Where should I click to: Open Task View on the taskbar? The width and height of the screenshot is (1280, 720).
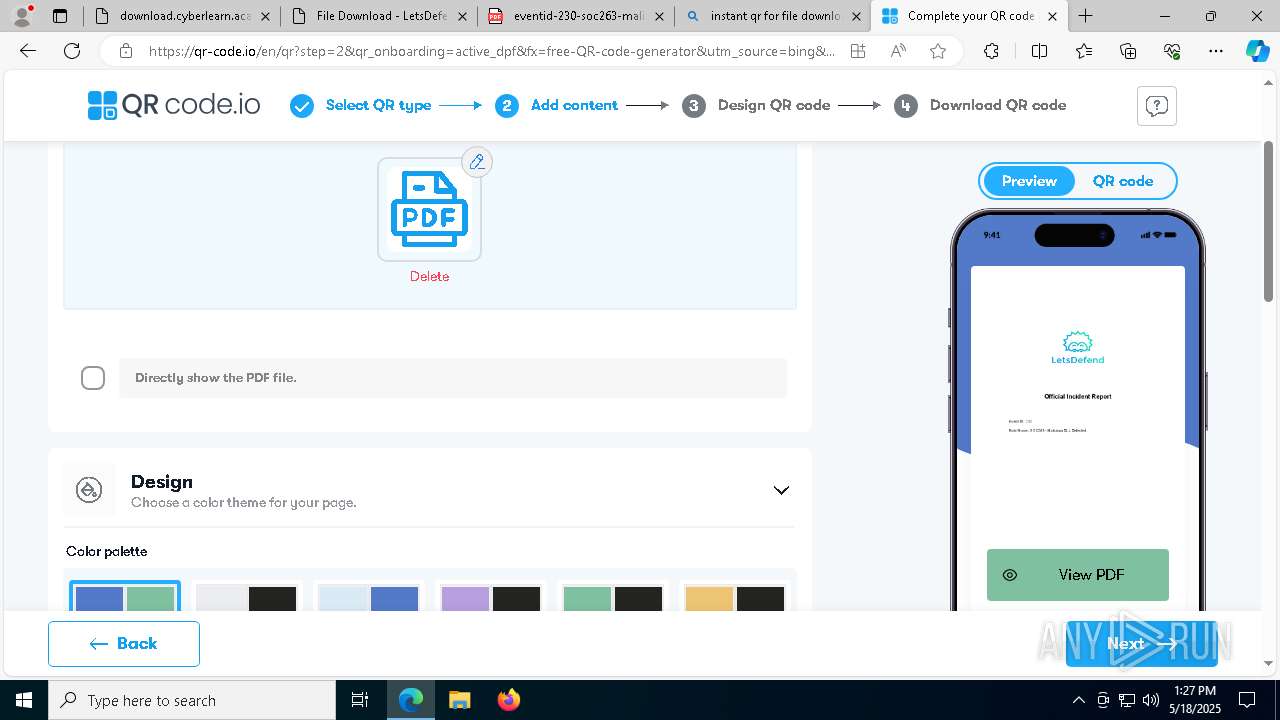[x=360, y=700]
